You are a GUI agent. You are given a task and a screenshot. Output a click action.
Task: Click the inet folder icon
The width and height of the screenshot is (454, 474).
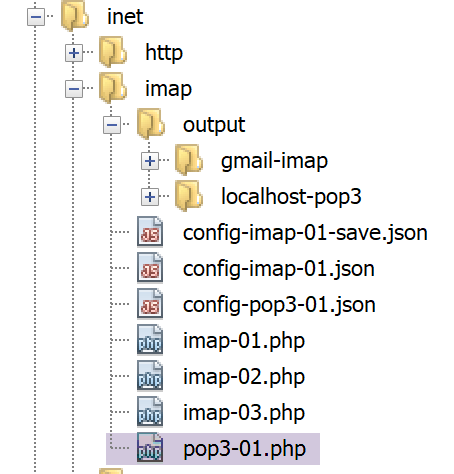(75, 16)
